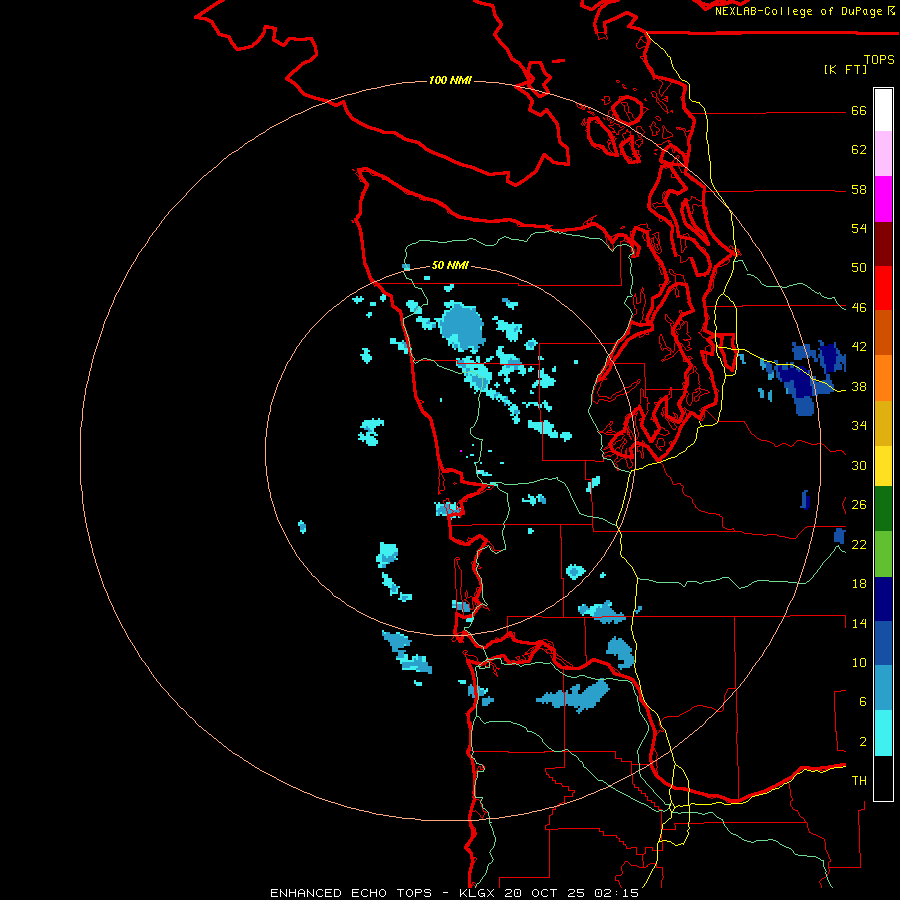Select the light blue legend swatch near 6
This screenshot has height=900, width=900.
[x=883, y=688]
